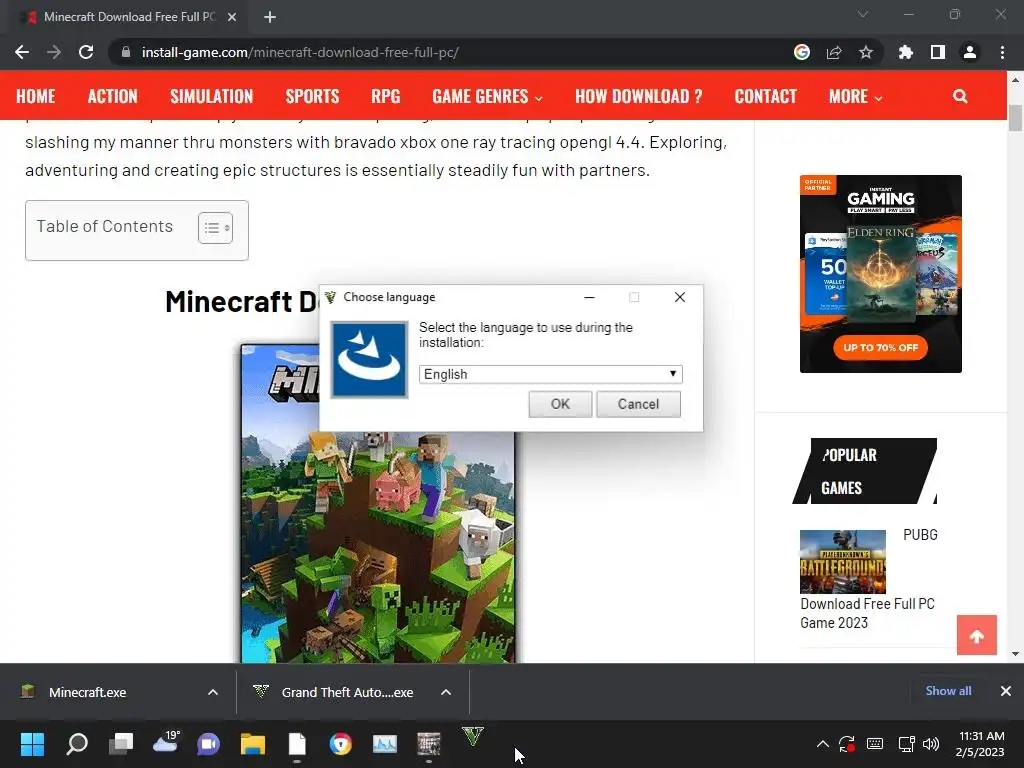This screenshot has width=1024, height=768.
Task: Go back using the browser back arrow
Action: pos(22,52)
